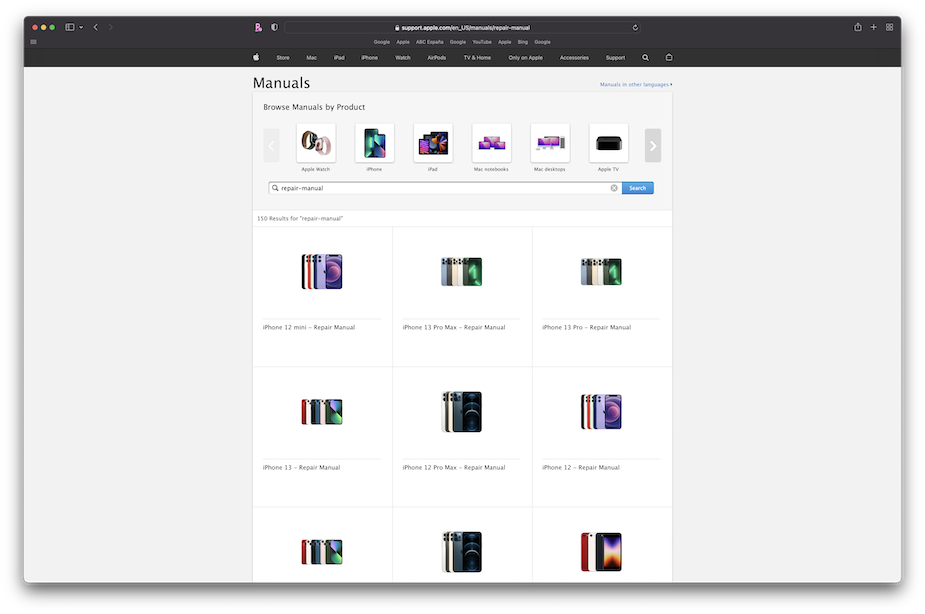This screenshot has width=925, height=614.
Task: Browse Apple Watch manuals icon
Action: tap(316, 143)
